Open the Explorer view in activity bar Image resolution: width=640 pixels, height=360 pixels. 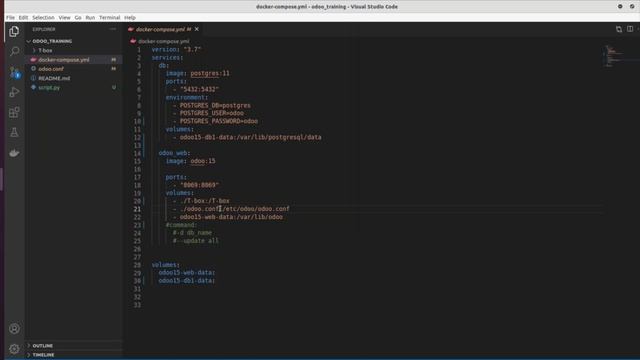(x=14, y=31)
